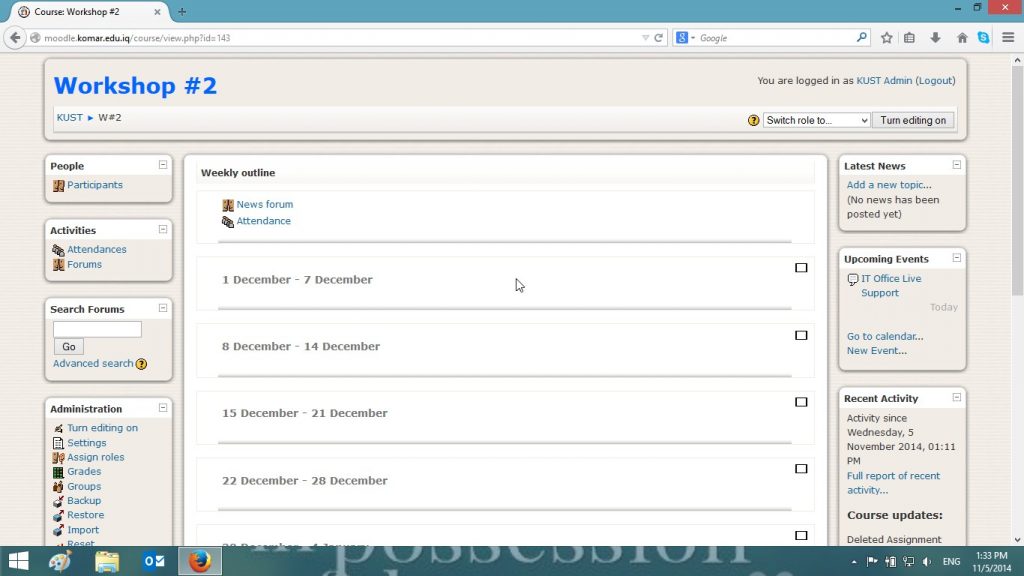This screenshot has width=1024, height=576.
Task: Click the Assign roles icon
Action: point(59,458)
